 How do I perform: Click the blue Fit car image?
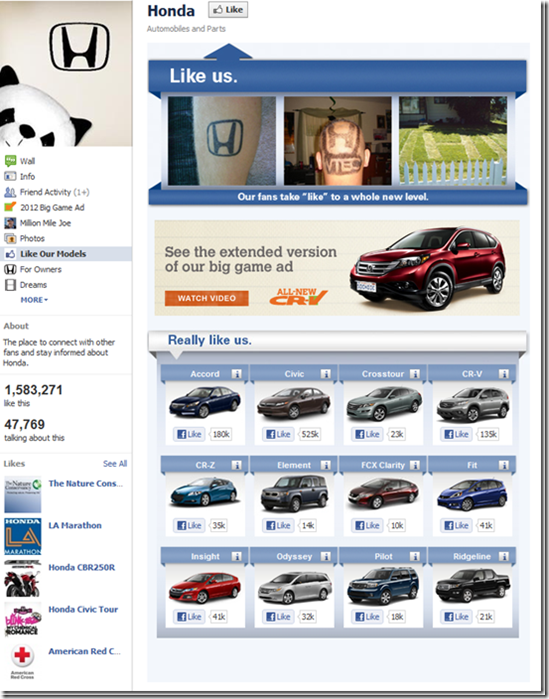coord(472,494)
